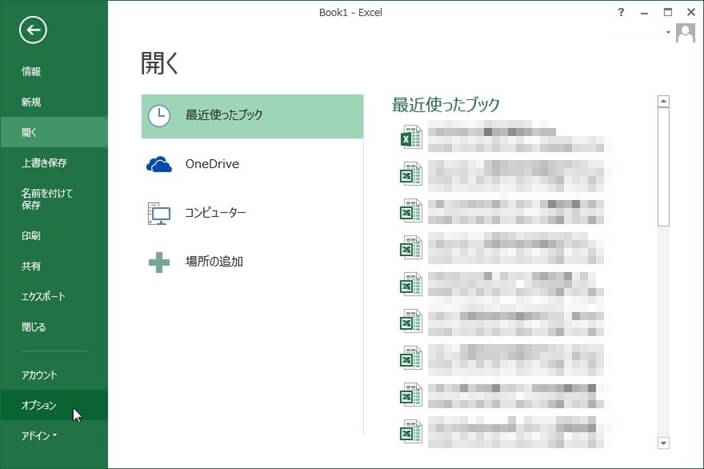This screenshot has height=469, width=704.
Task: Open the ninth recent workbook icon
Action: (411, 431)
